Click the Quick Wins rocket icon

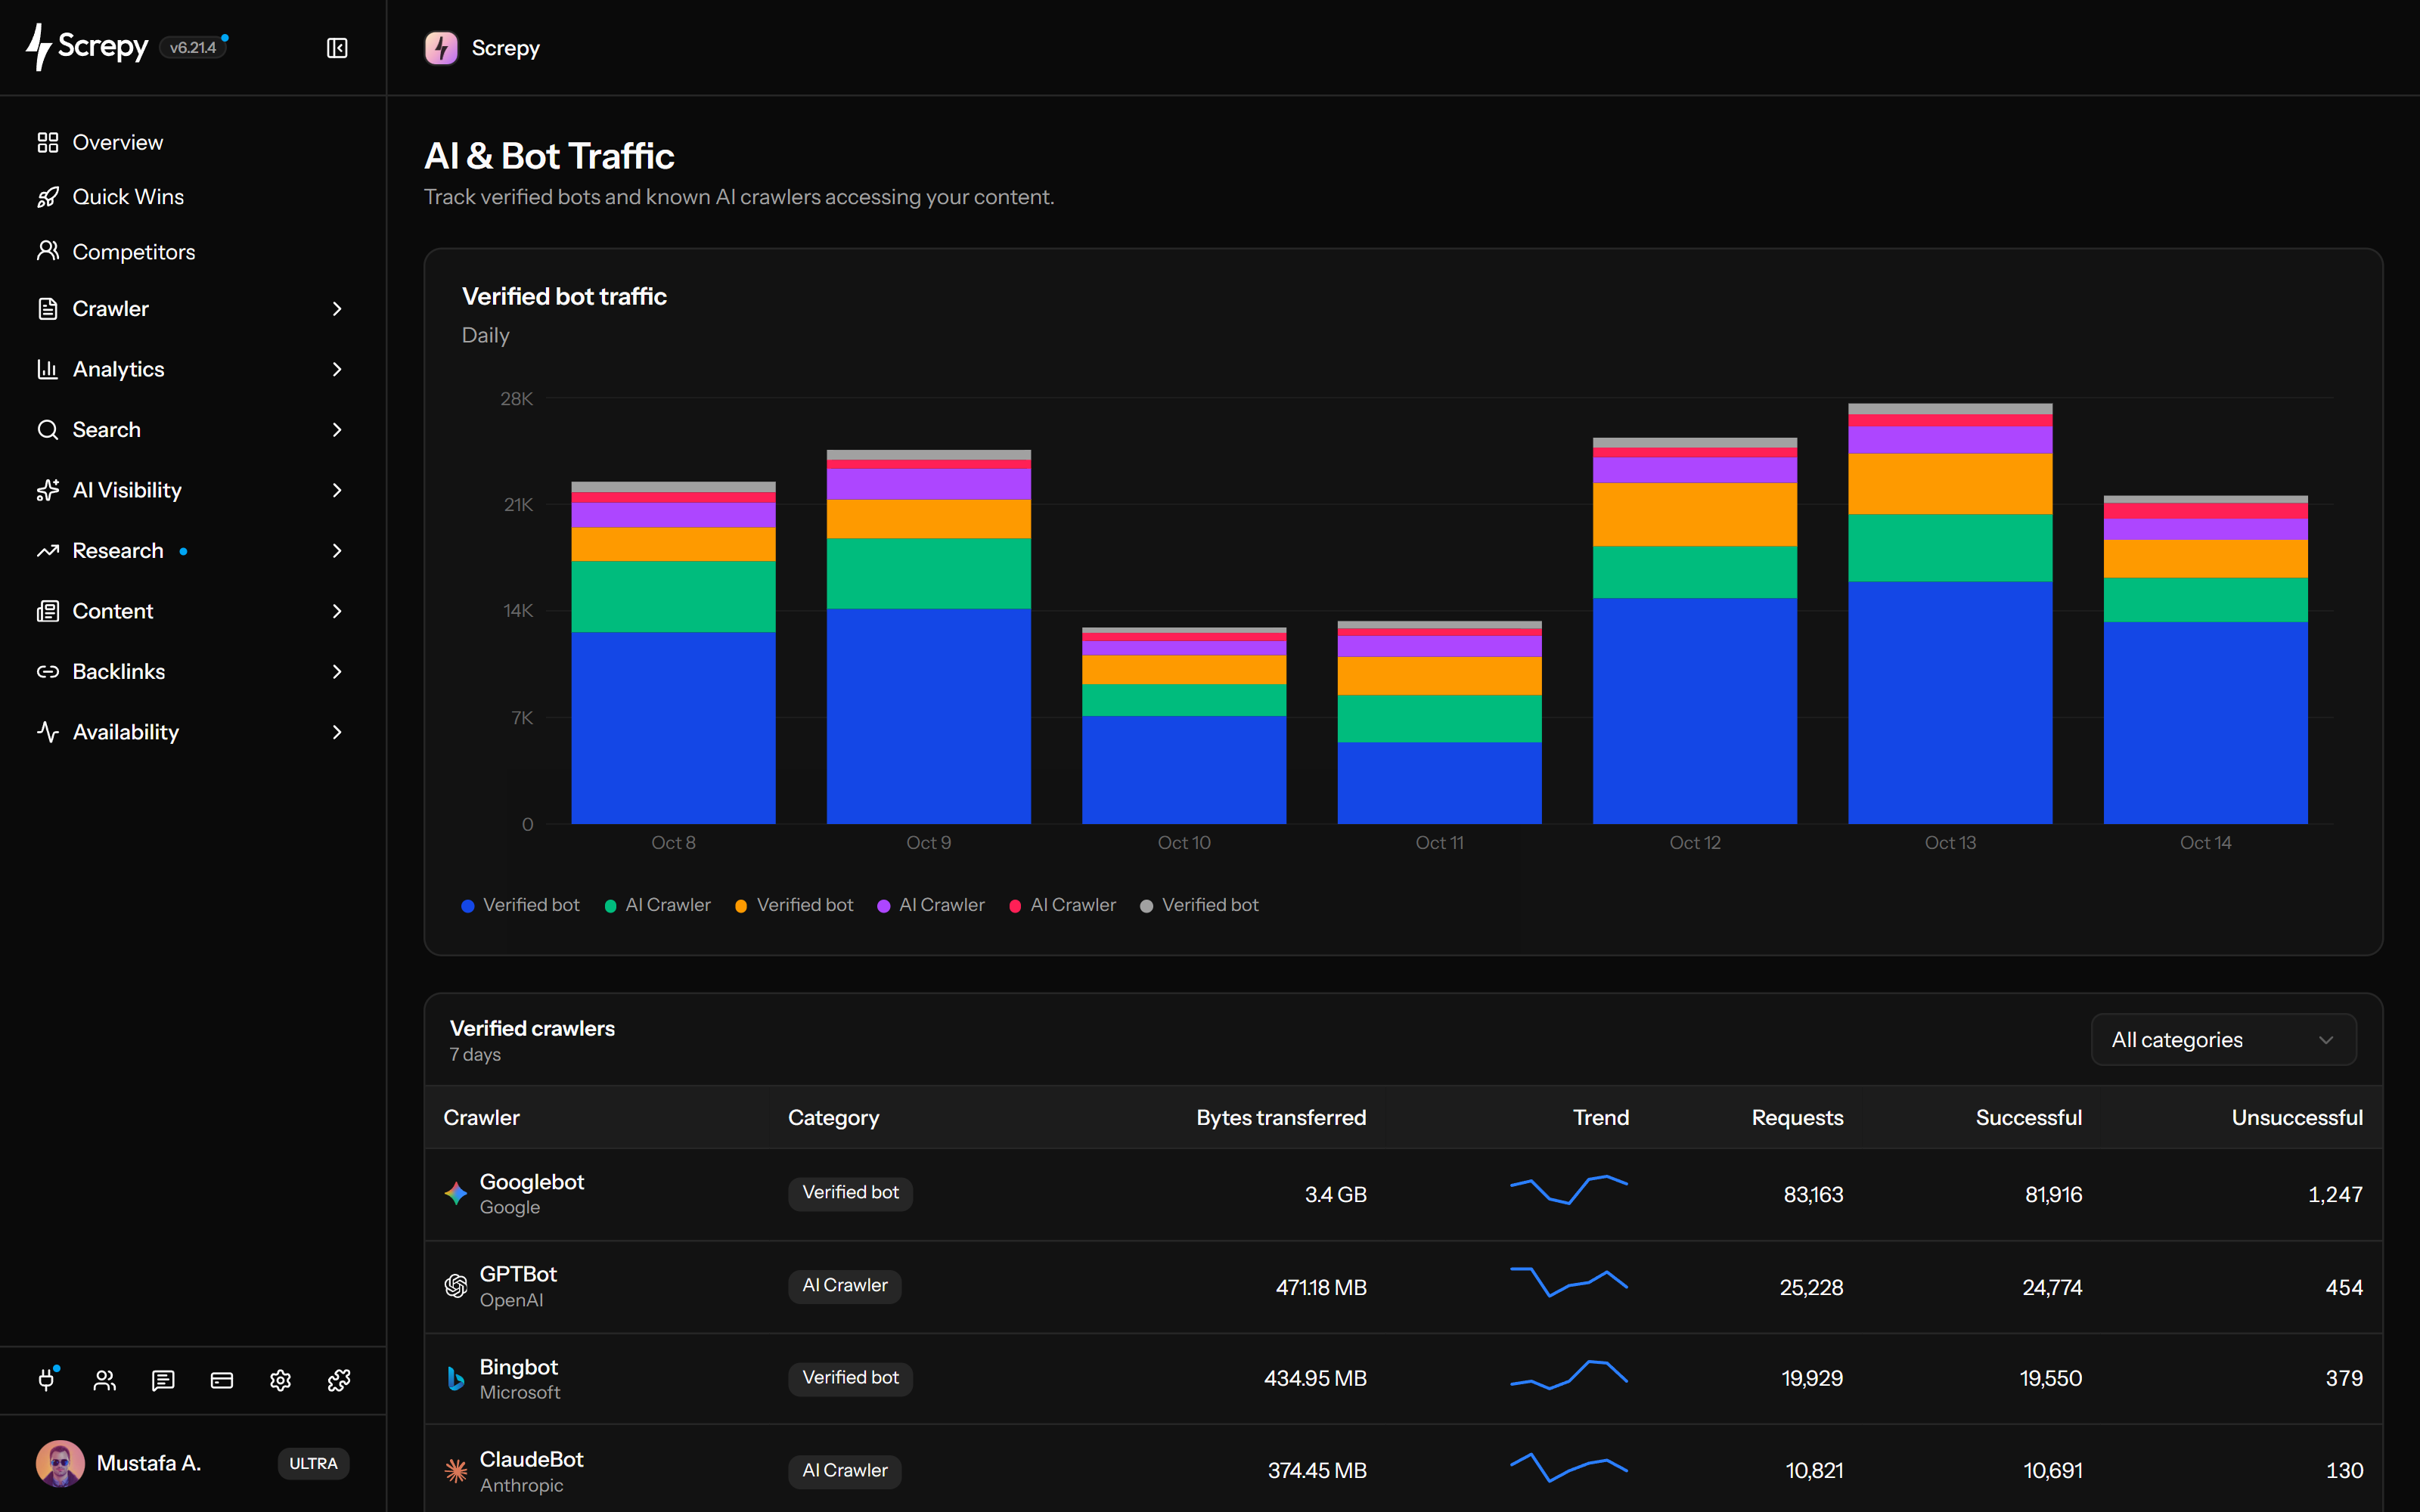pyautogui.click(x=48, y=197)
